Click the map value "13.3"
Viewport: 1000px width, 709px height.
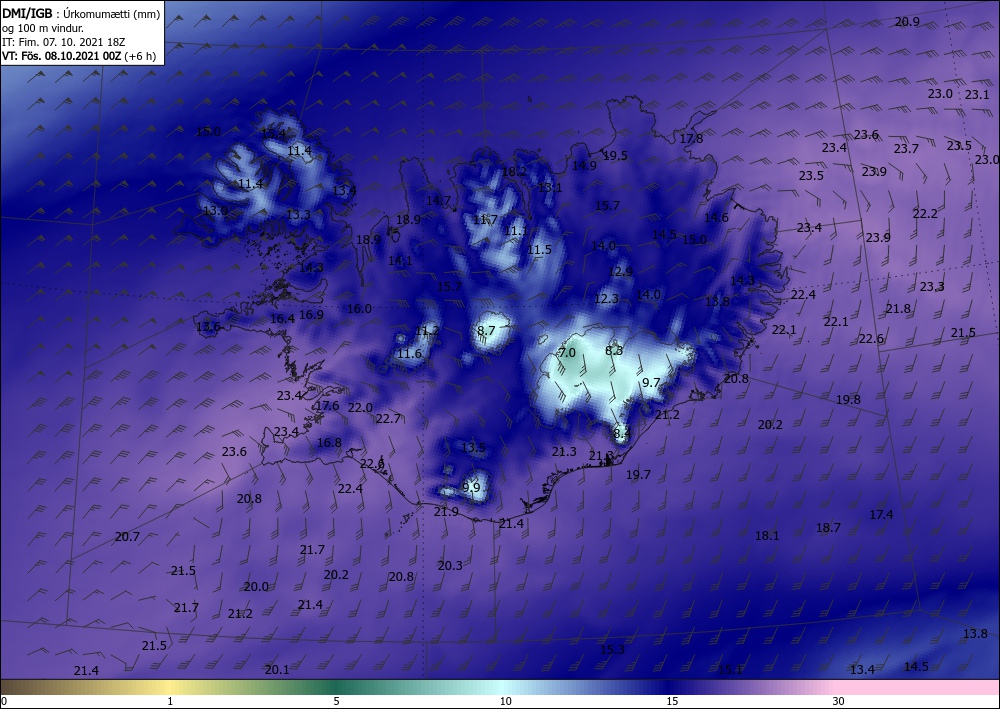pyautogui.click(x=298, y=215)
